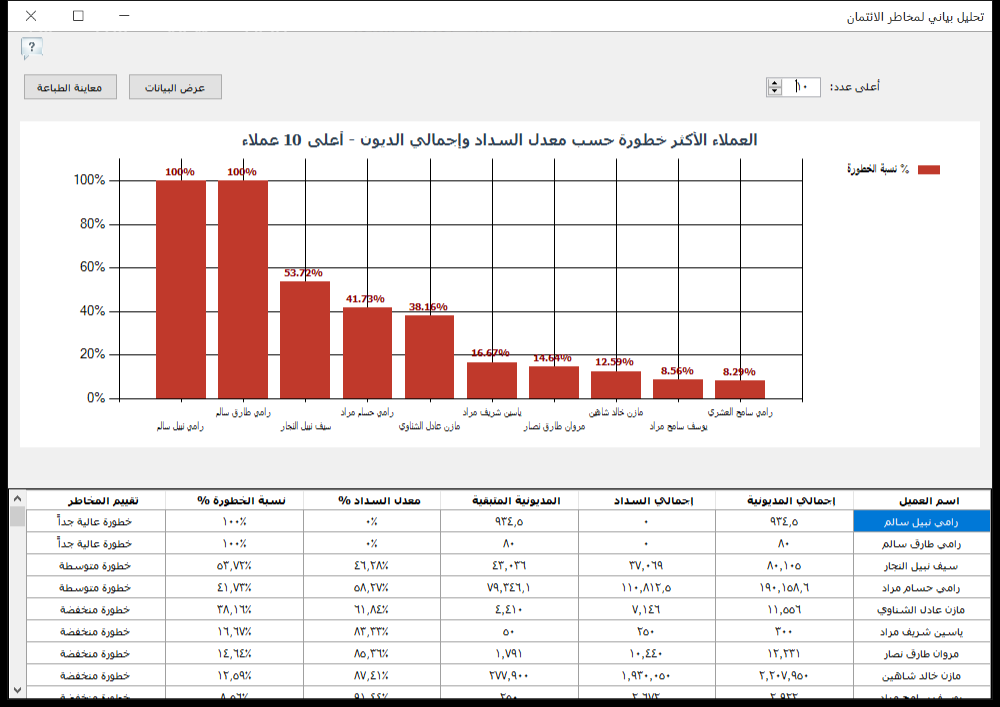The width and height of the screenshot is (1000, 707).
Task: Sort by payment rate (معدل السداد %) column header
Action: [372, 500]
